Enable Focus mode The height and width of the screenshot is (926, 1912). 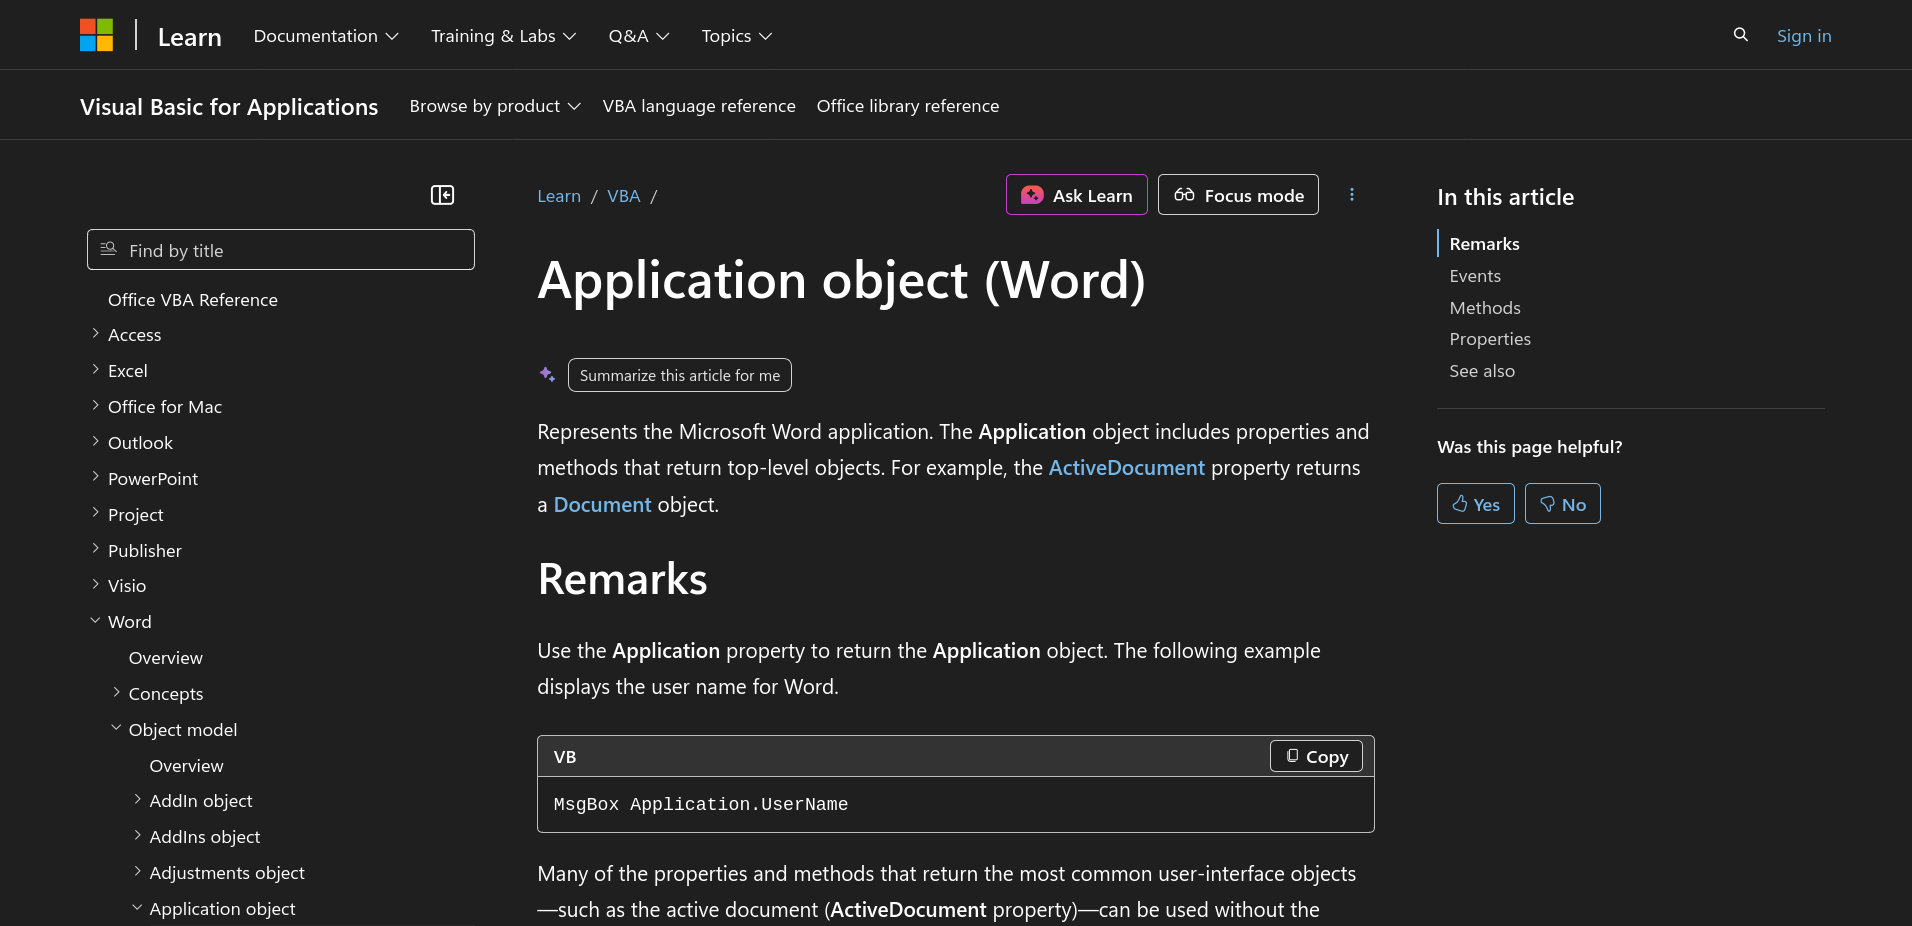click(1238, 195)
